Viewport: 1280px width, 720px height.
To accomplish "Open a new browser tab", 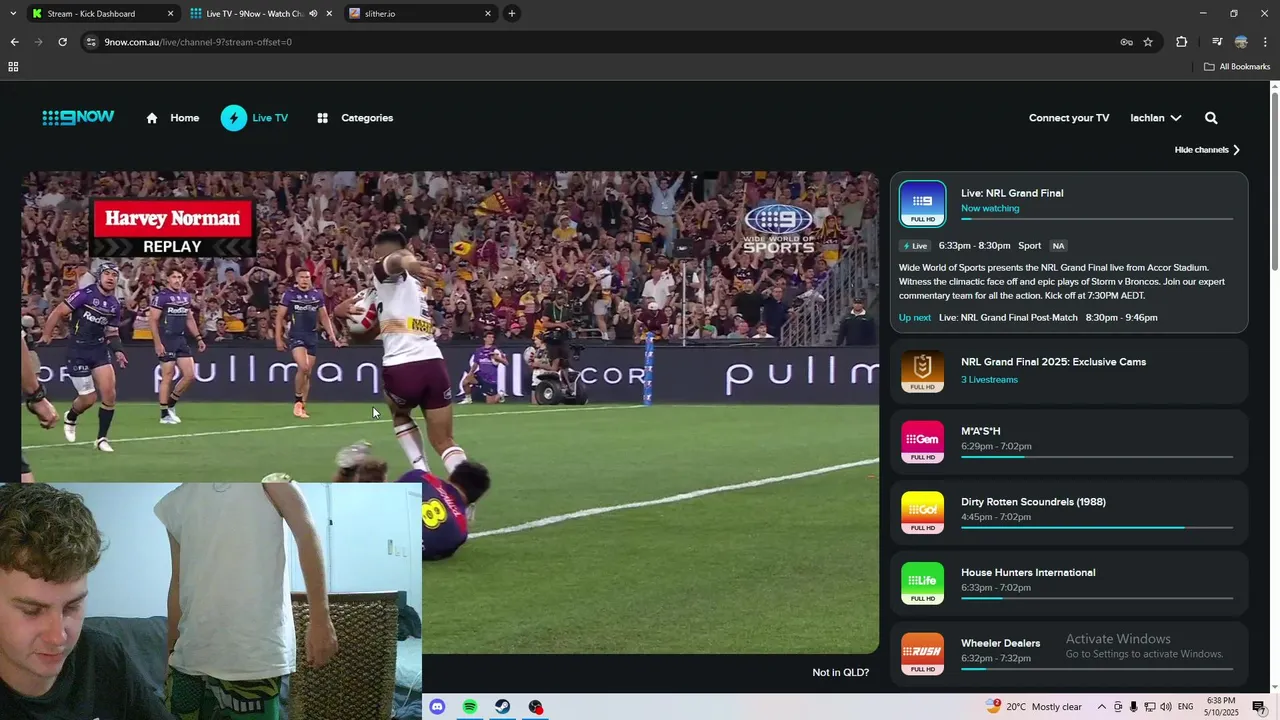I will 512,14.
